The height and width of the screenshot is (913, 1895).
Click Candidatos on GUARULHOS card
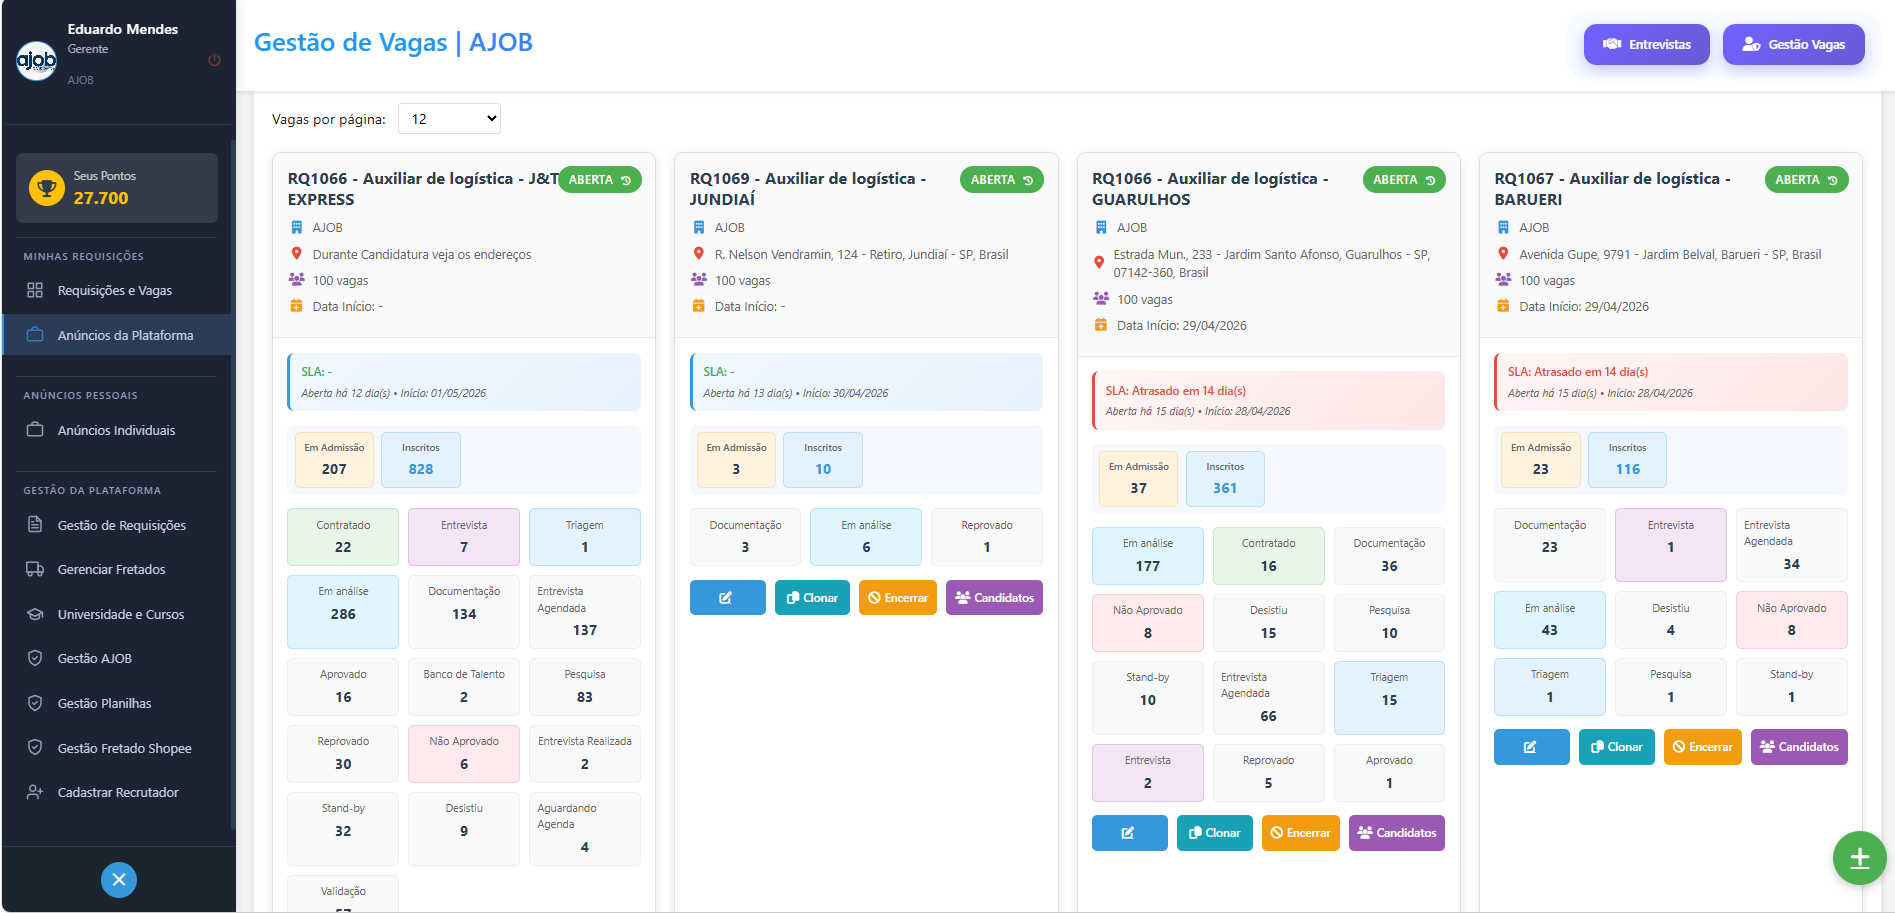[x=1396, y=833]
